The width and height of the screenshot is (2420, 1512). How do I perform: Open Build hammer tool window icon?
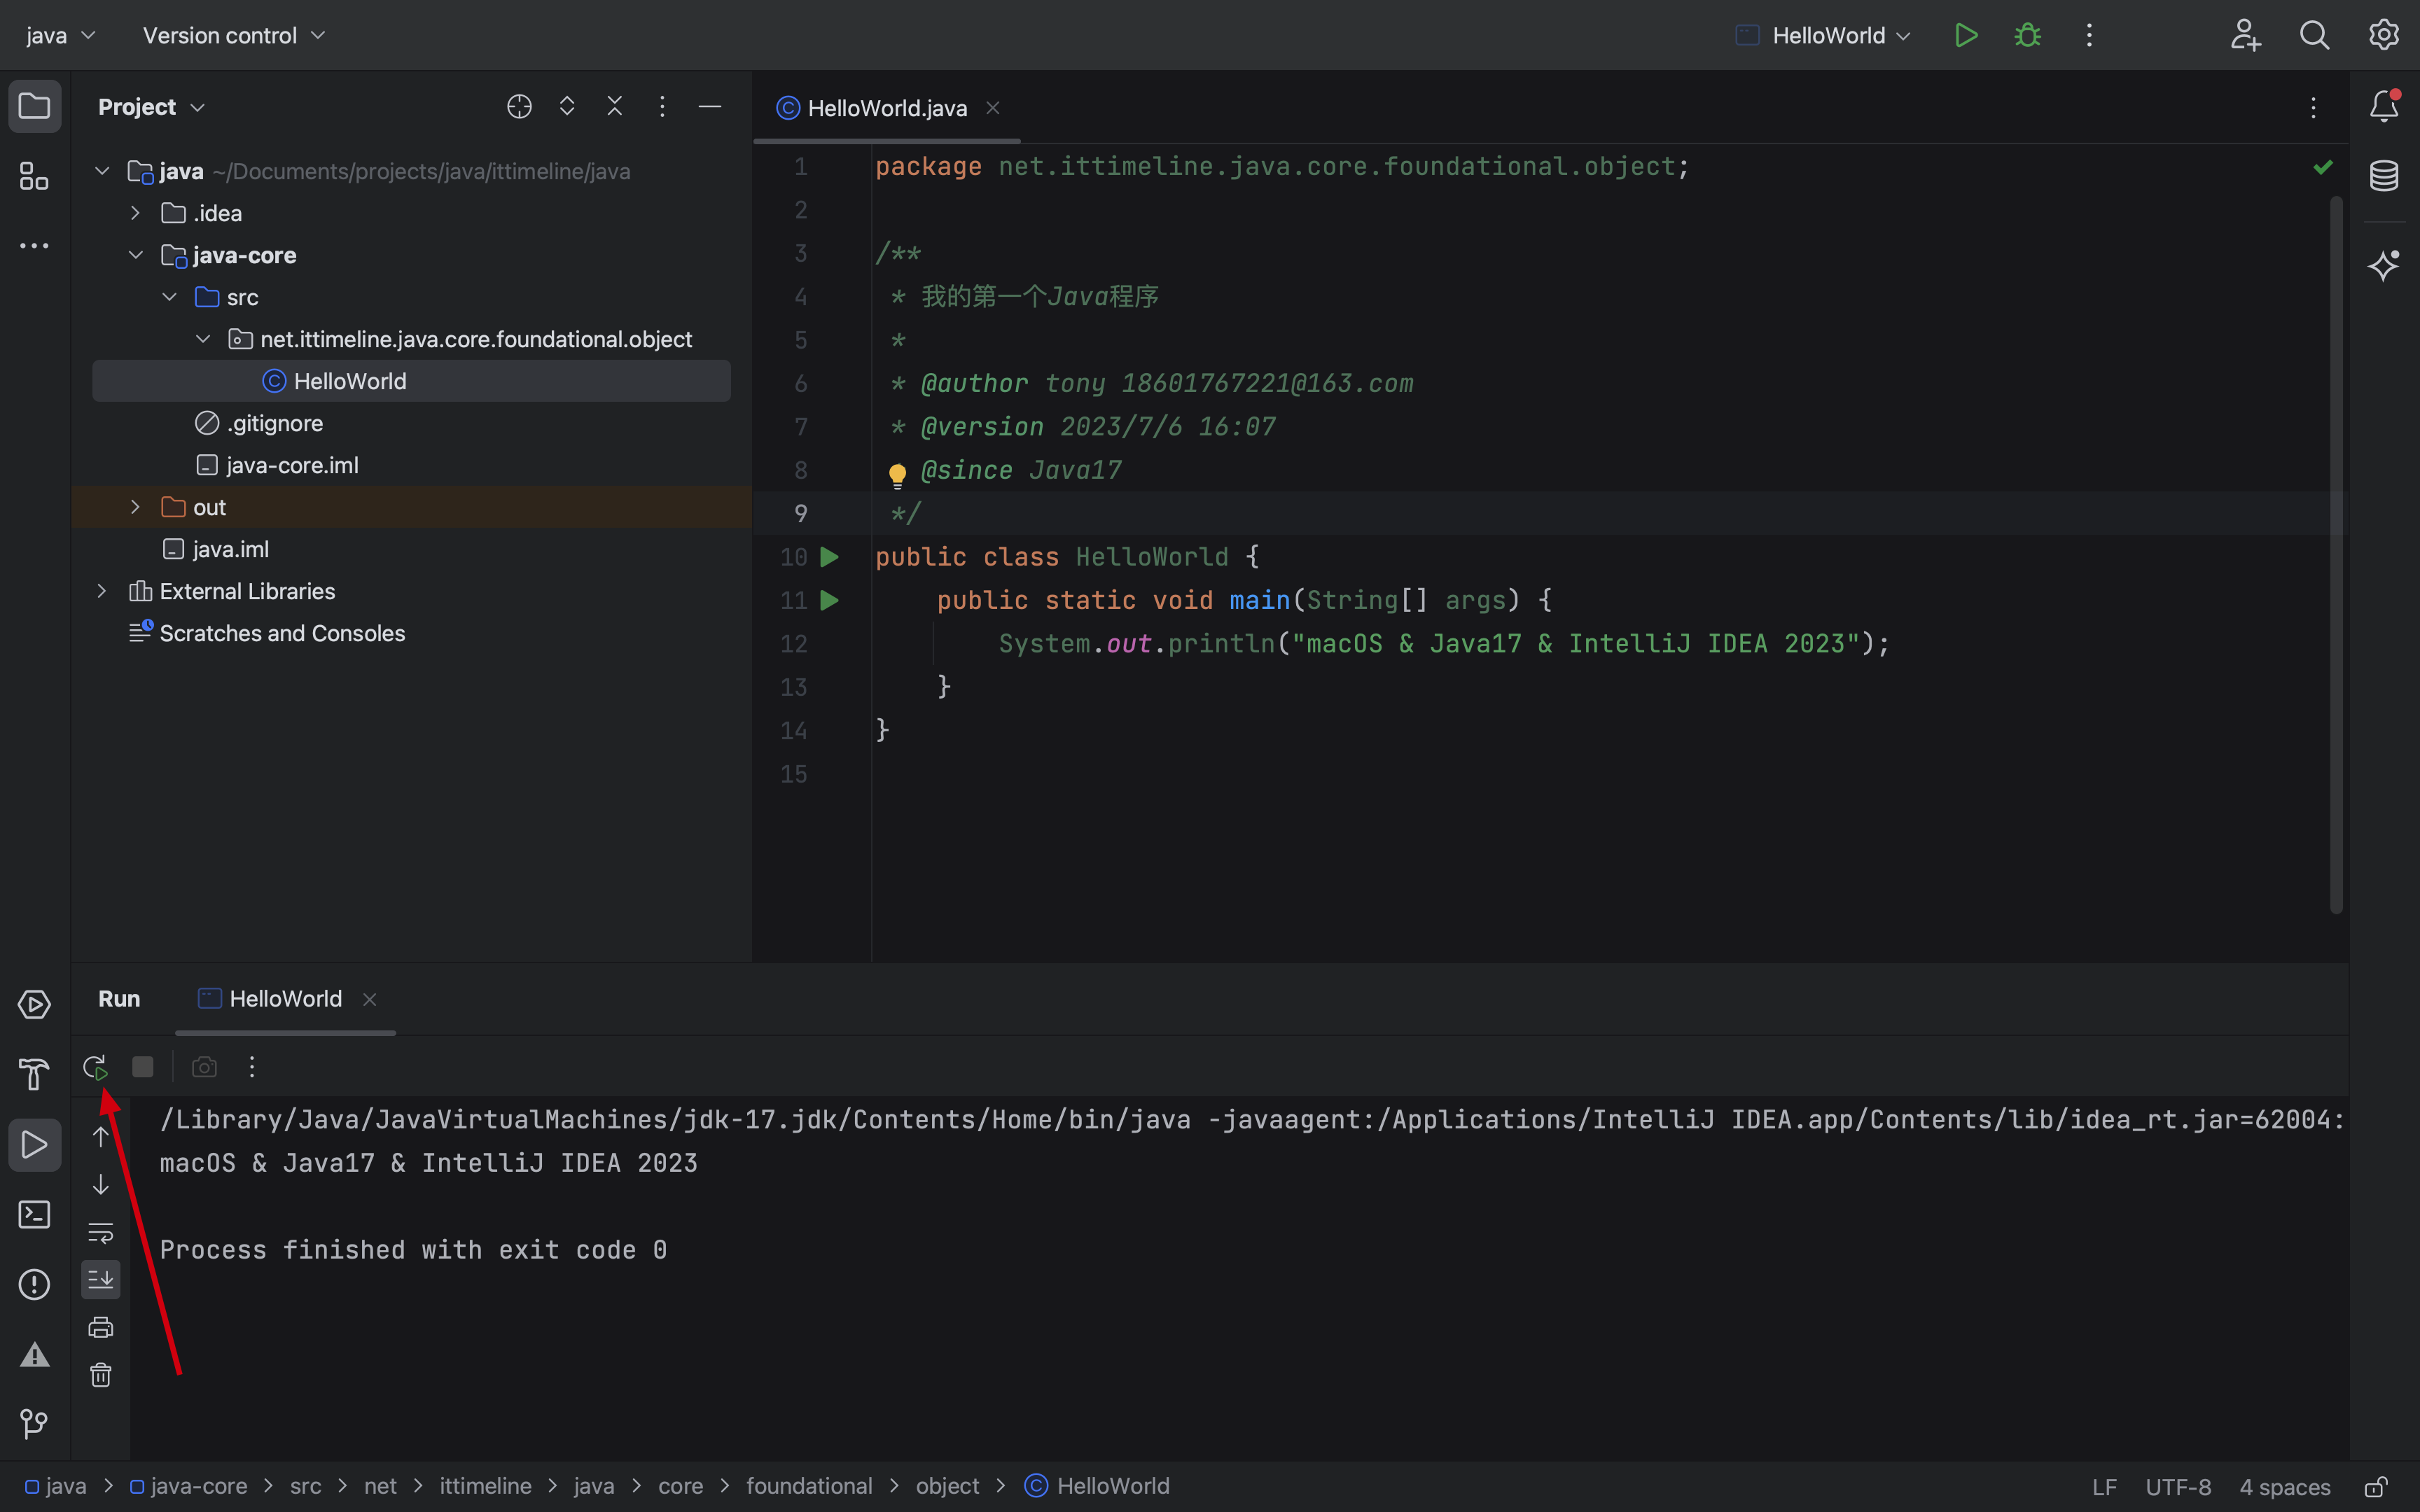coord(34,1074)
